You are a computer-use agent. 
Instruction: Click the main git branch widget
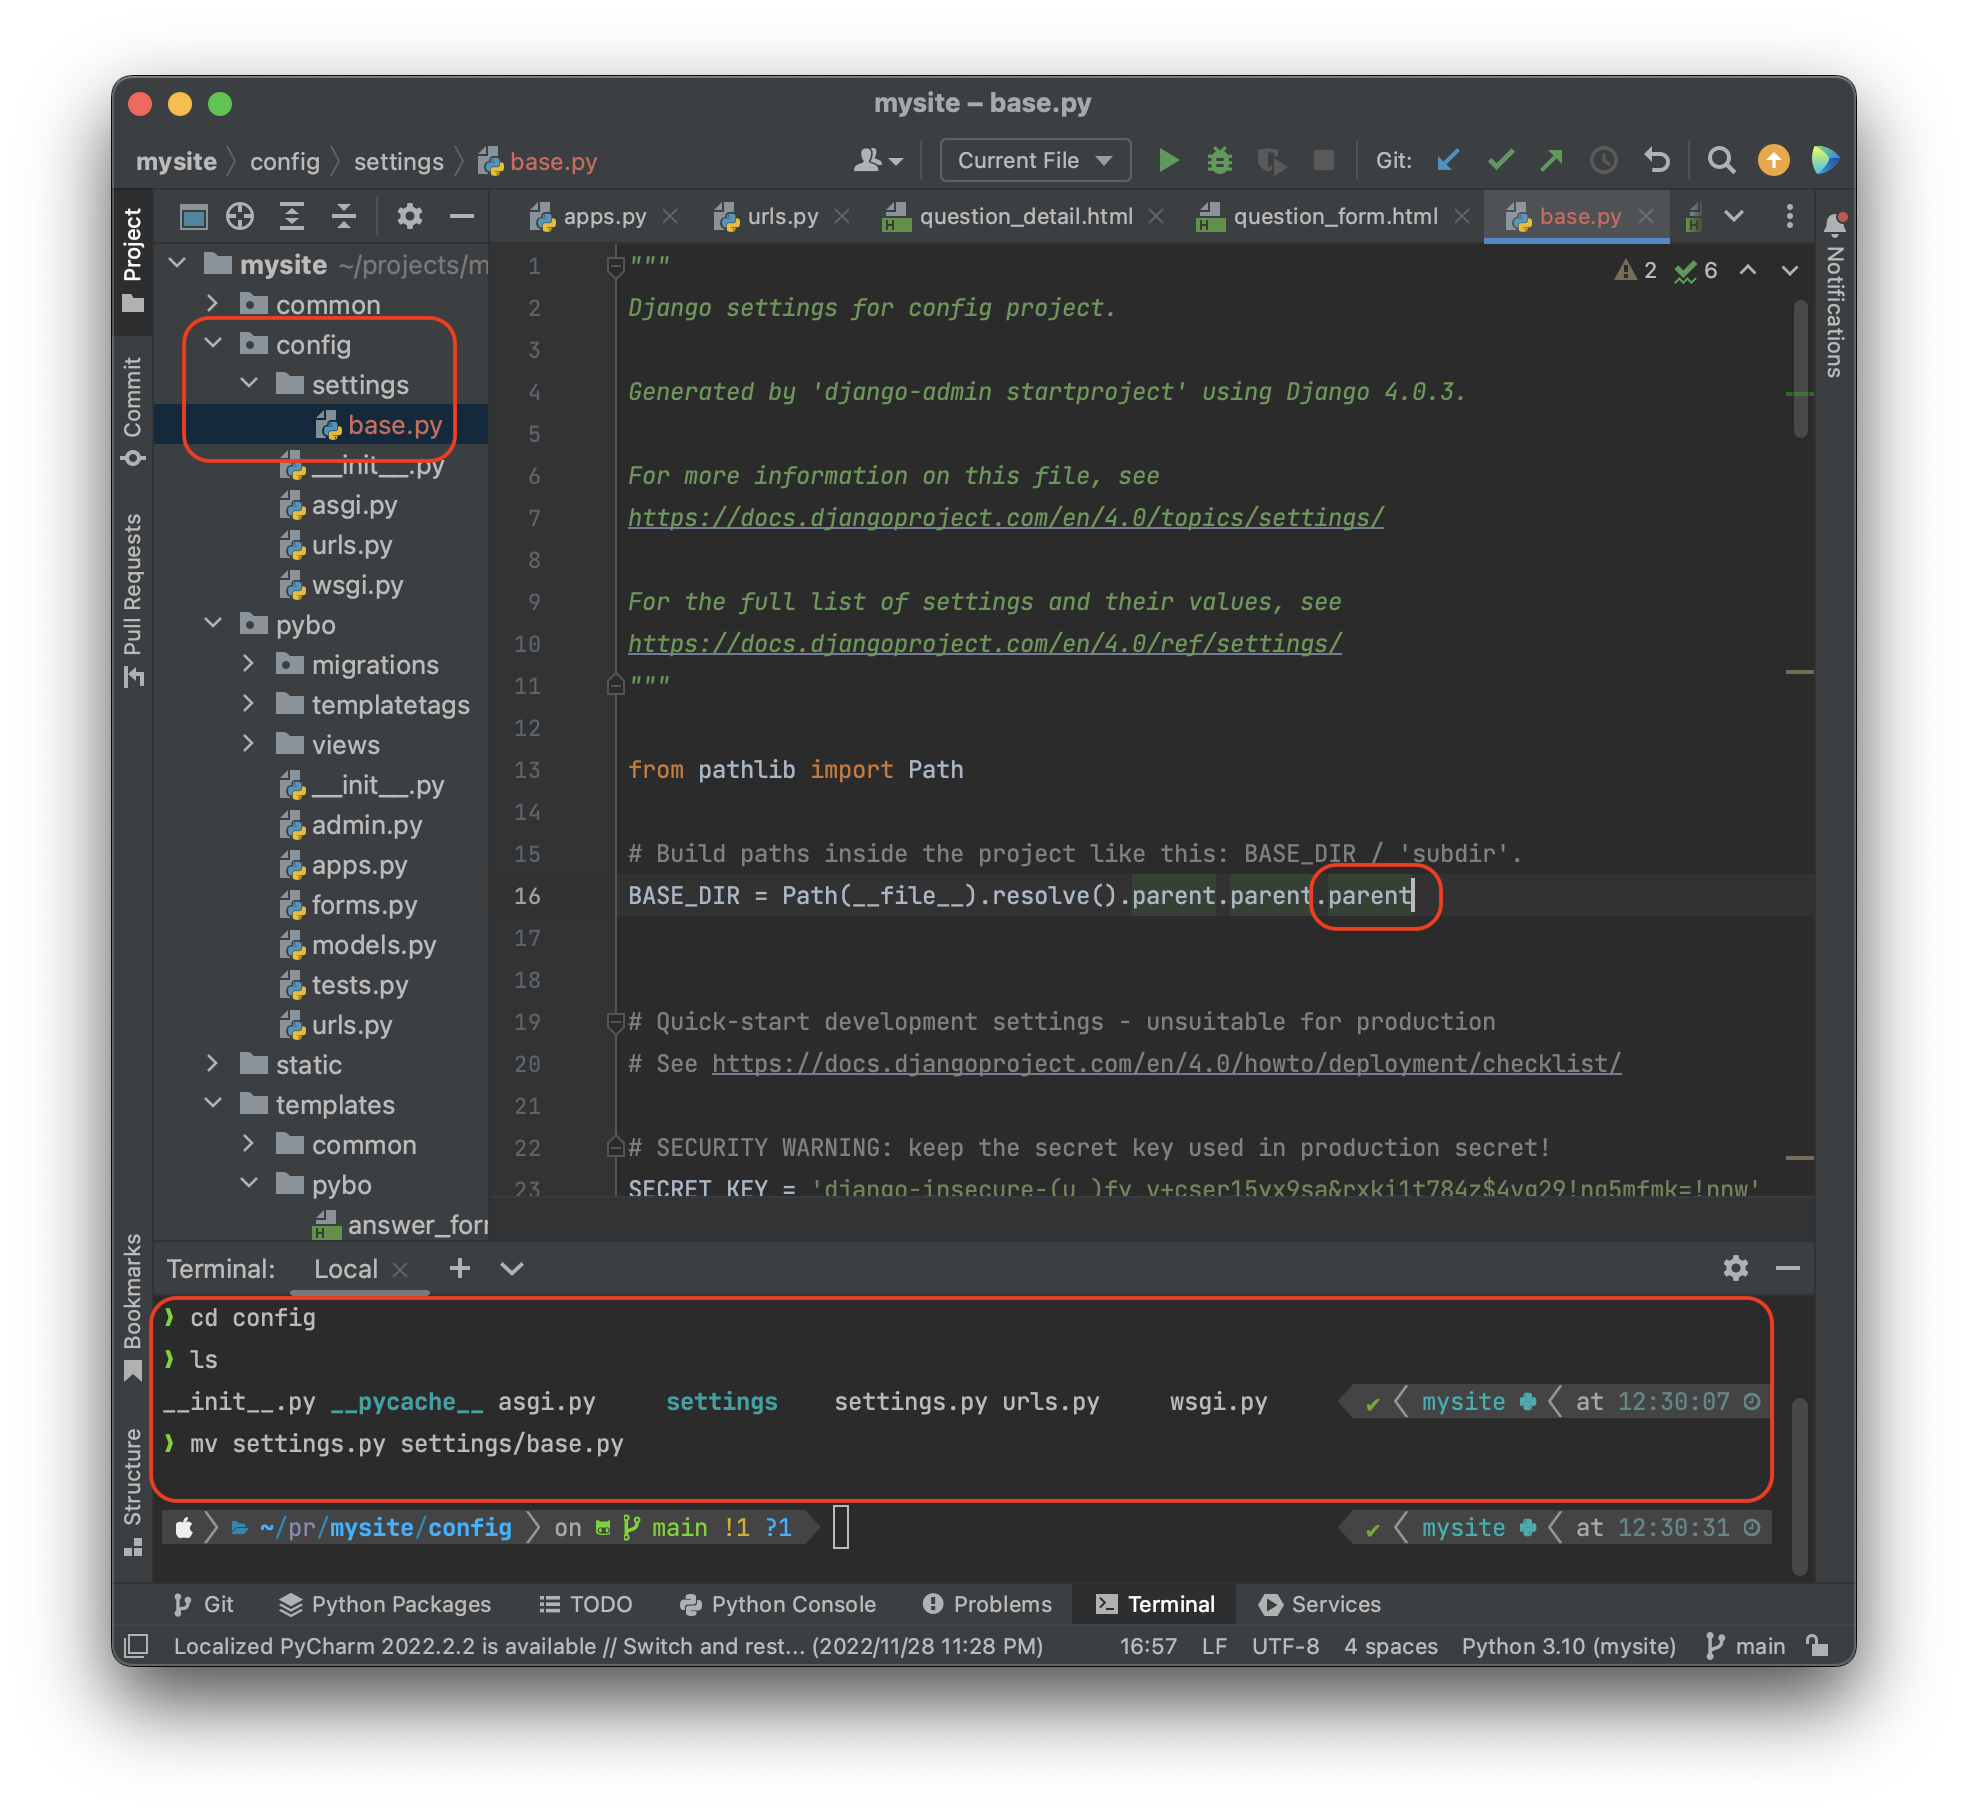tap(1746, 1646)
